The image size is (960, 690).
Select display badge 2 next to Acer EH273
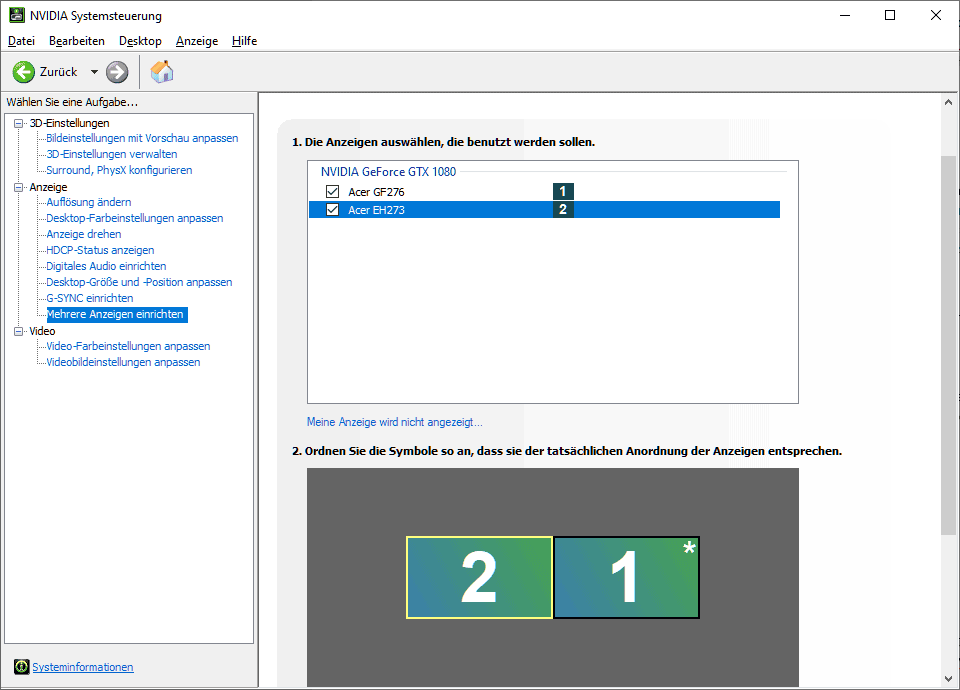click(563, 210)
